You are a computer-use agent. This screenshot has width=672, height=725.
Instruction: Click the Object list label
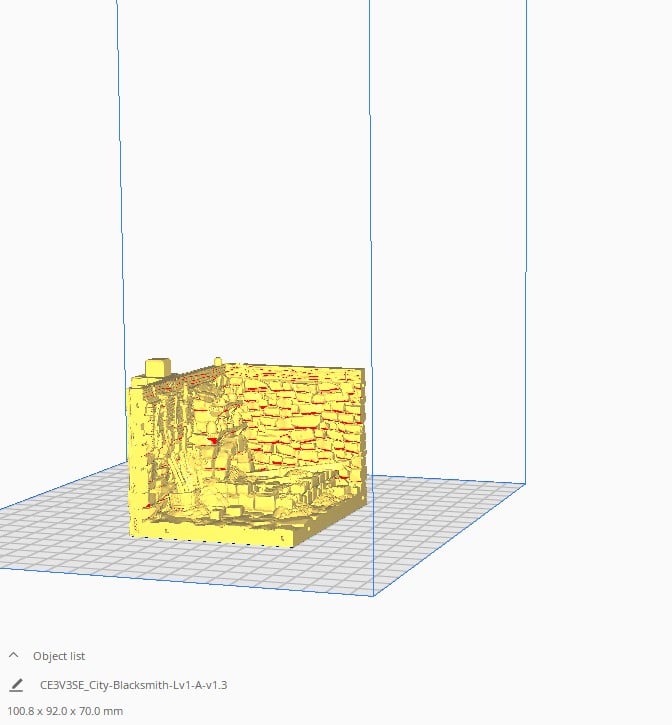(59, 656)
